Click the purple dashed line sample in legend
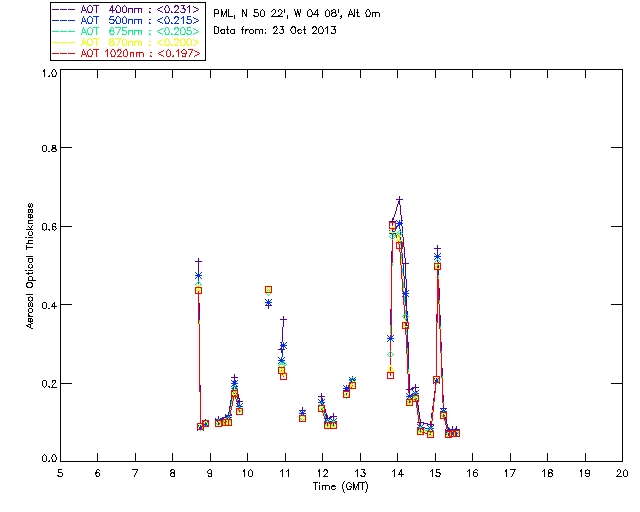This screenshot has height=512, width=640. (x=64, y=9)
